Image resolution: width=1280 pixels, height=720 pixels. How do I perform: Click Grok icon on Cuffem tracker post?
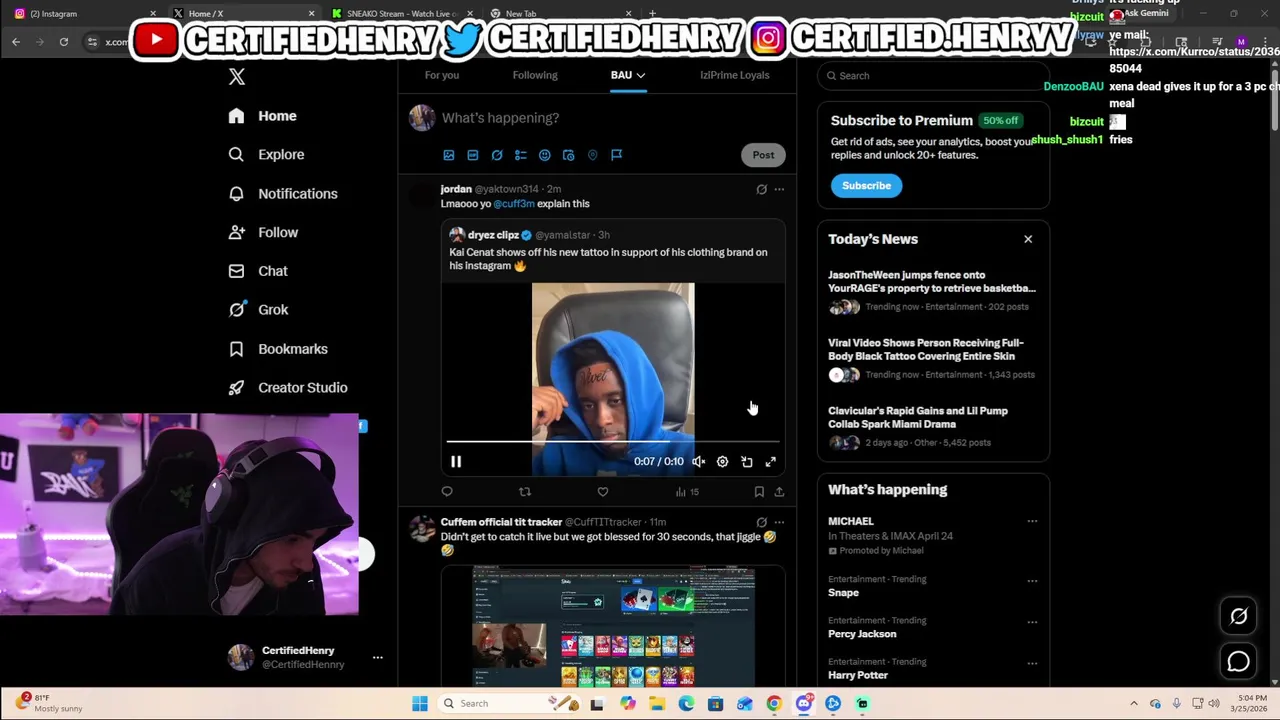click(x=761, y=522)
